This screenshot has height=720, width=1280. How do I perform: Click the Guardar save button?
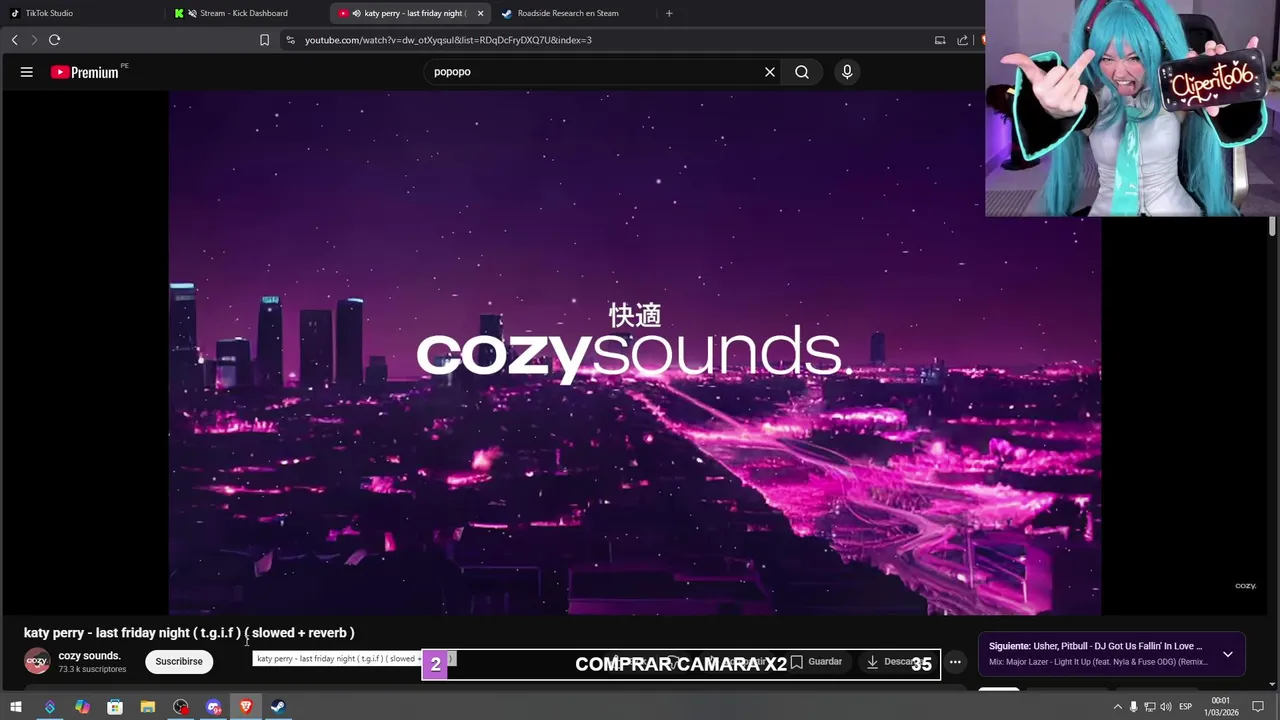coord(816,661)
